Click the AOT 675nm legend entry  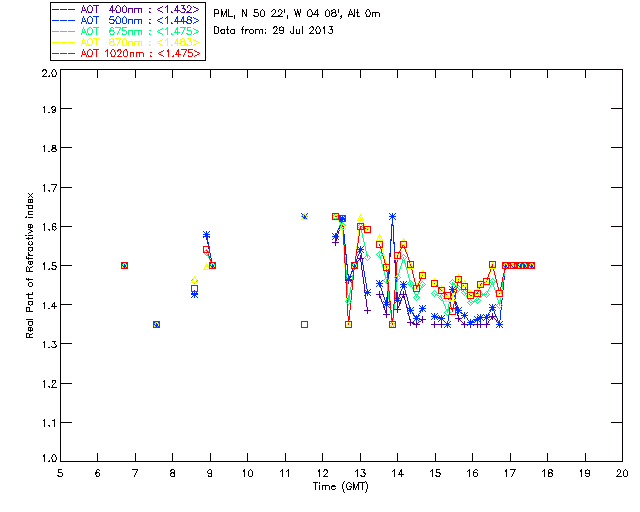tap(127, 31)
